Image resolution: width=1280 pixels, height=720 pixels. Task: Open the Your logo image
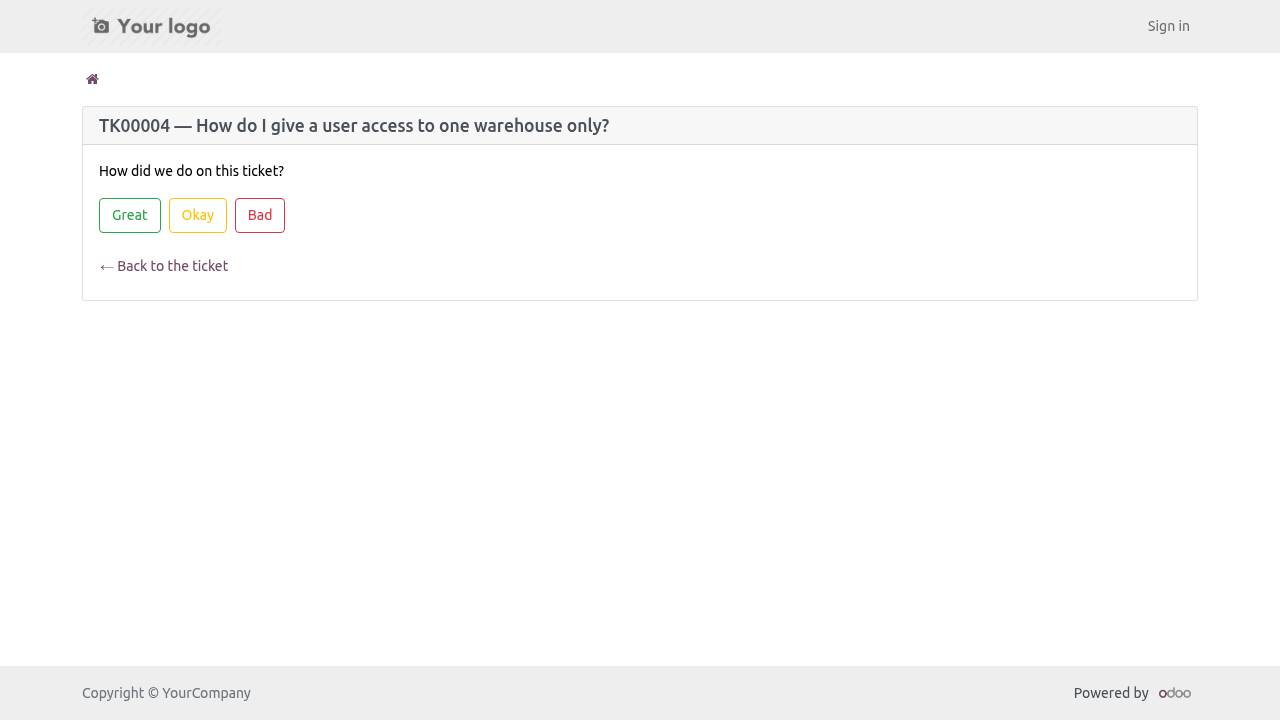(x=152, y=27)
